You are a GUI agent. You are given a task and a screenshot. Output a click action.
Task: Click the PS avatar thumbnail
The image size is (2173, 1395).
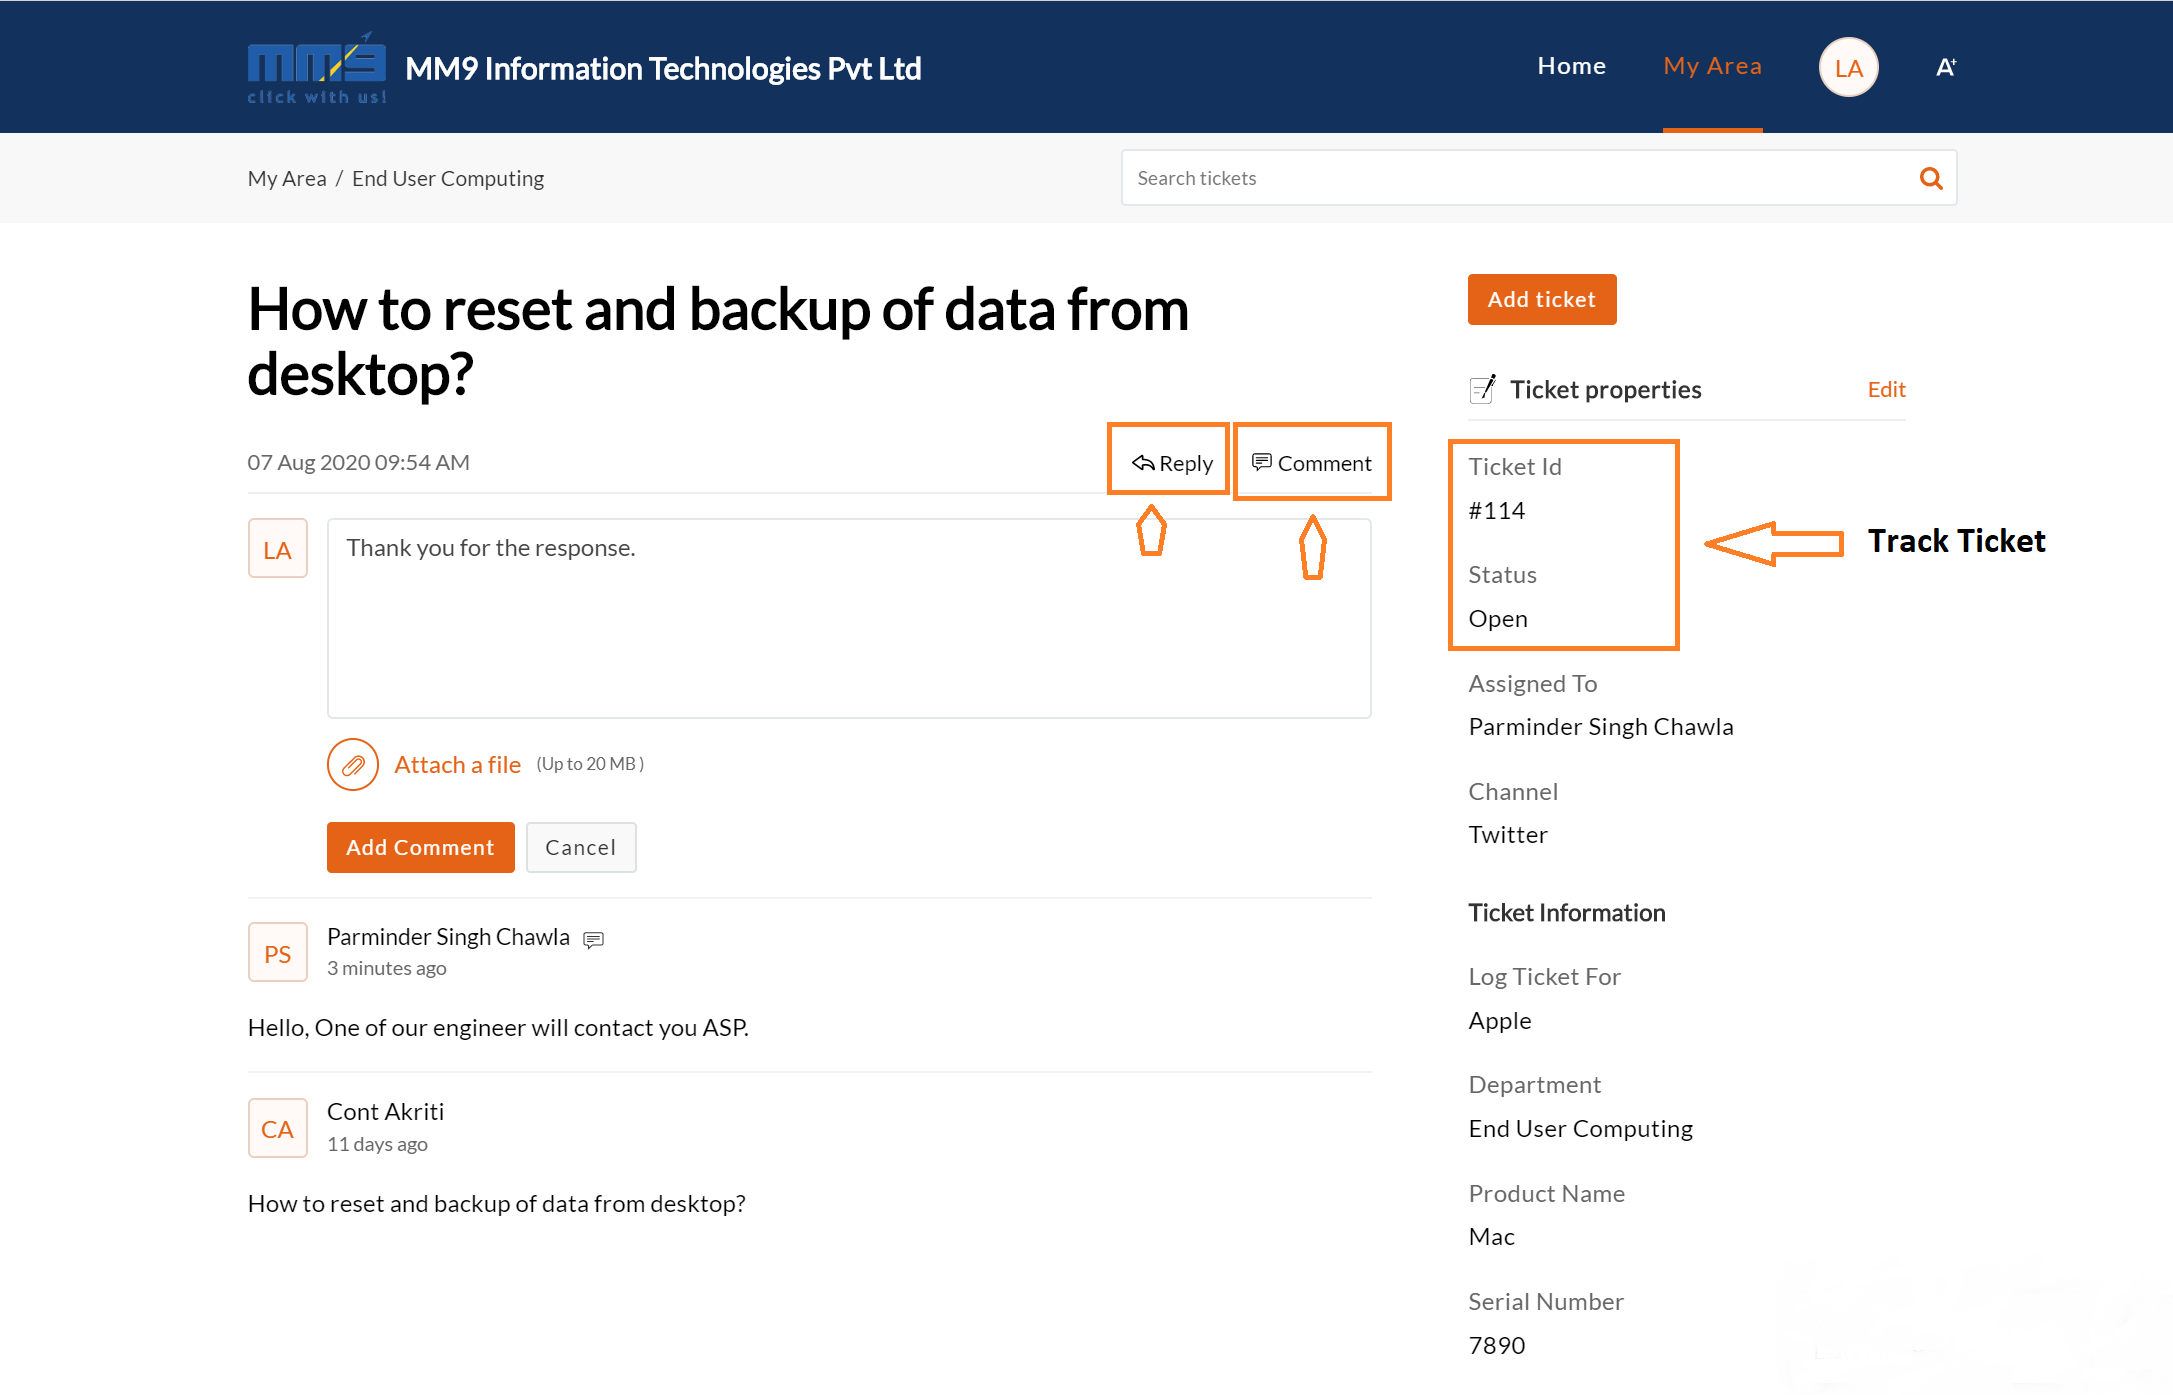[277, 953]
